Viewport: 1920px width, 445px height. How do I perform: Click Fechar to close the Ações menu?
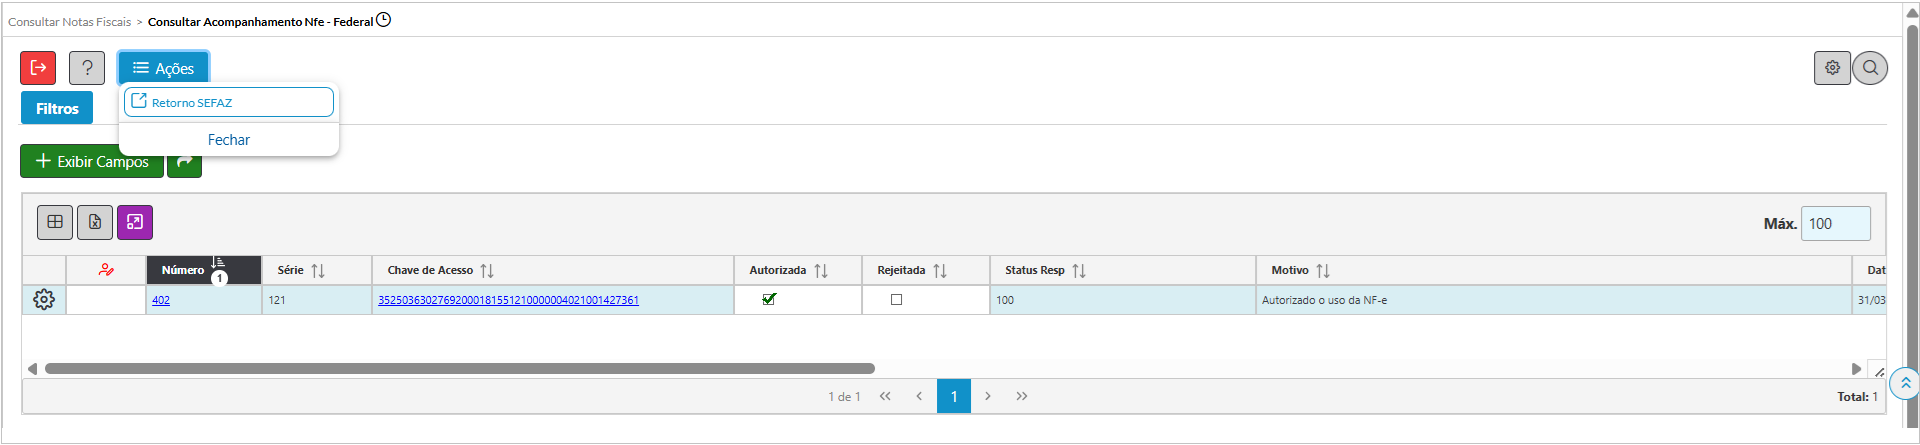229,140
